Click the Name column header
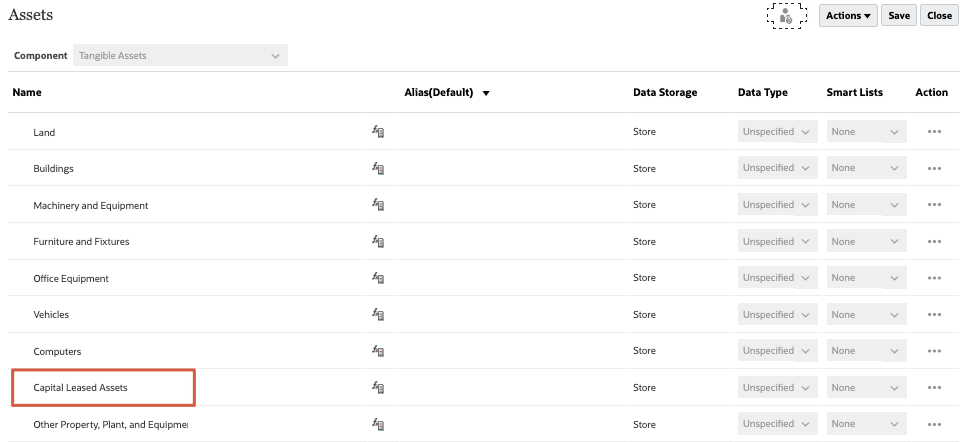The width and height of the screenshot is (963, 442). [x=27, y=92]
